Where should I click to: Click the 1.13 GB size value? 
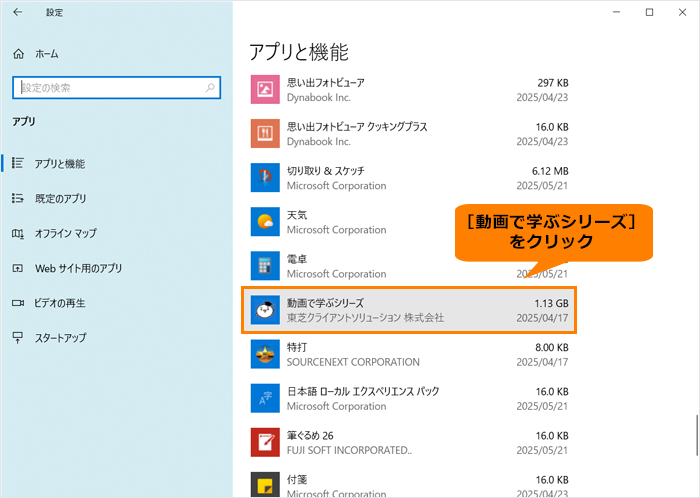[551, 303]
